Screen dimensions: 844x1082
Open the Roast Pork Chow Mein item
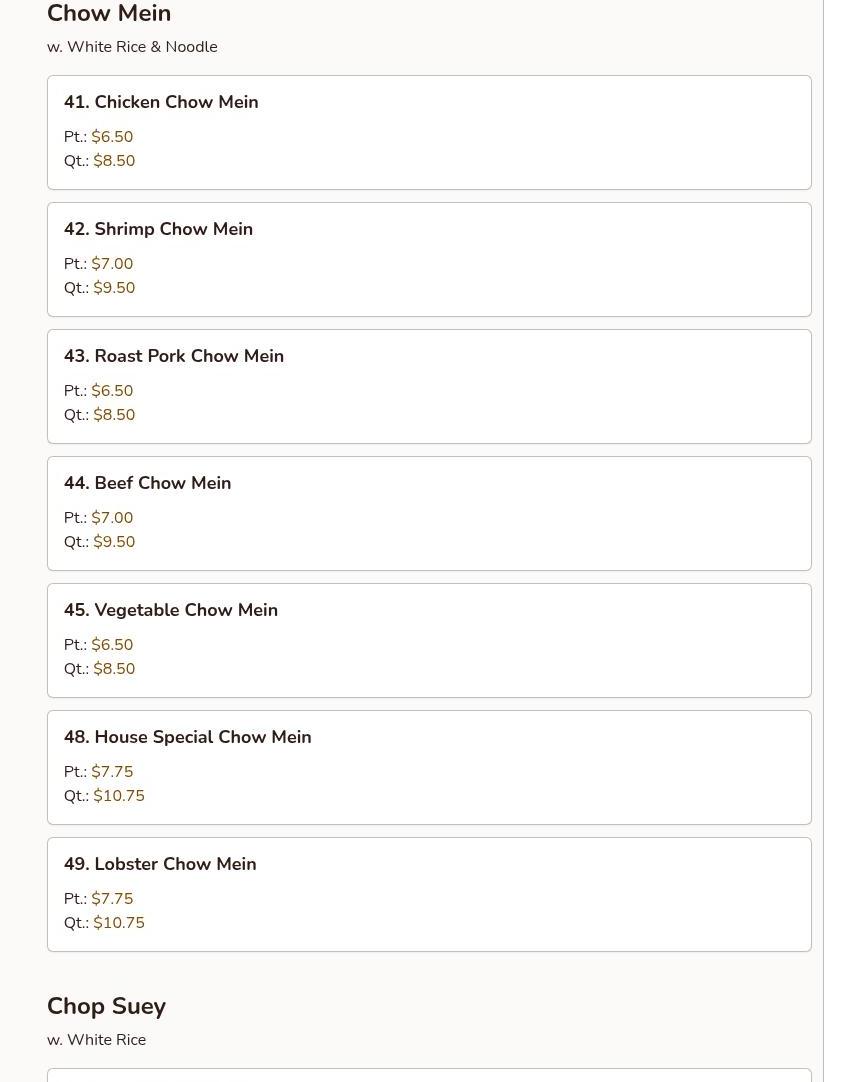click(x=174, y=356)
